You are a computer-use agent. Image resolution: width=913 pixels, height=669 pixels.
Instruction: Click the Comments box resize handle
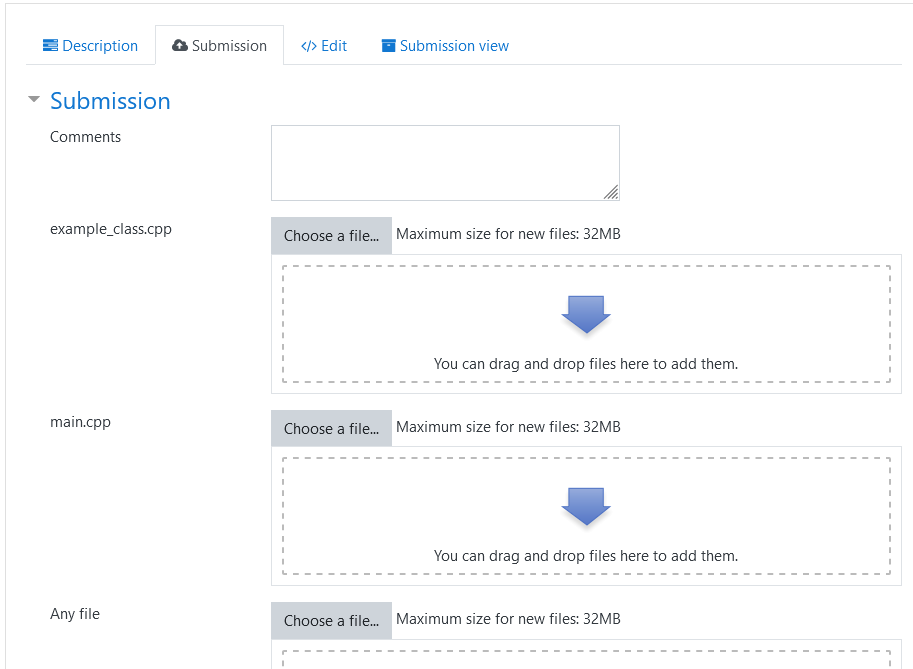click(611, 192)
